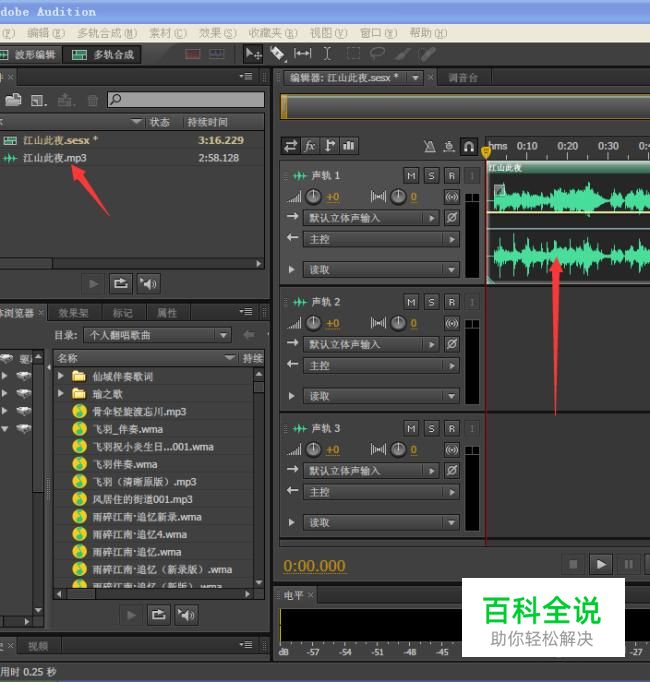650x682 pixels.
Task: Click the 江山此夜 clip on 声轨 1
Action: pyautogui.click(x=568, y=224)
